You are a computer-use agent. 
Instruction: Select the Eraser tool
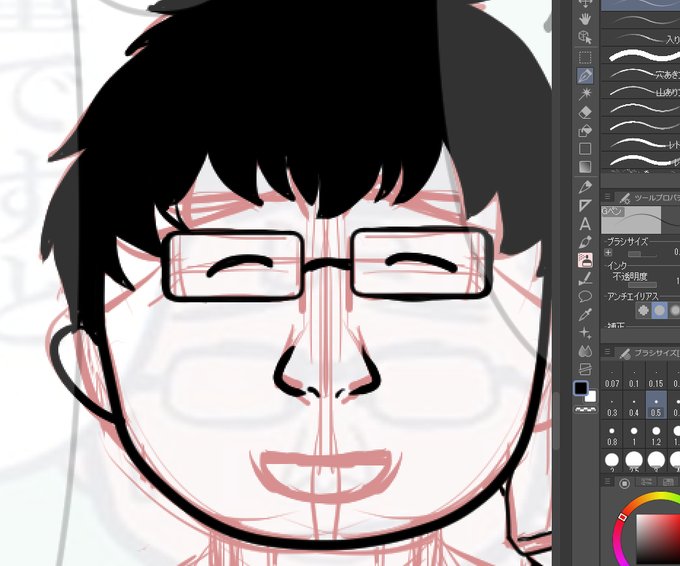(x=585, y=112)
